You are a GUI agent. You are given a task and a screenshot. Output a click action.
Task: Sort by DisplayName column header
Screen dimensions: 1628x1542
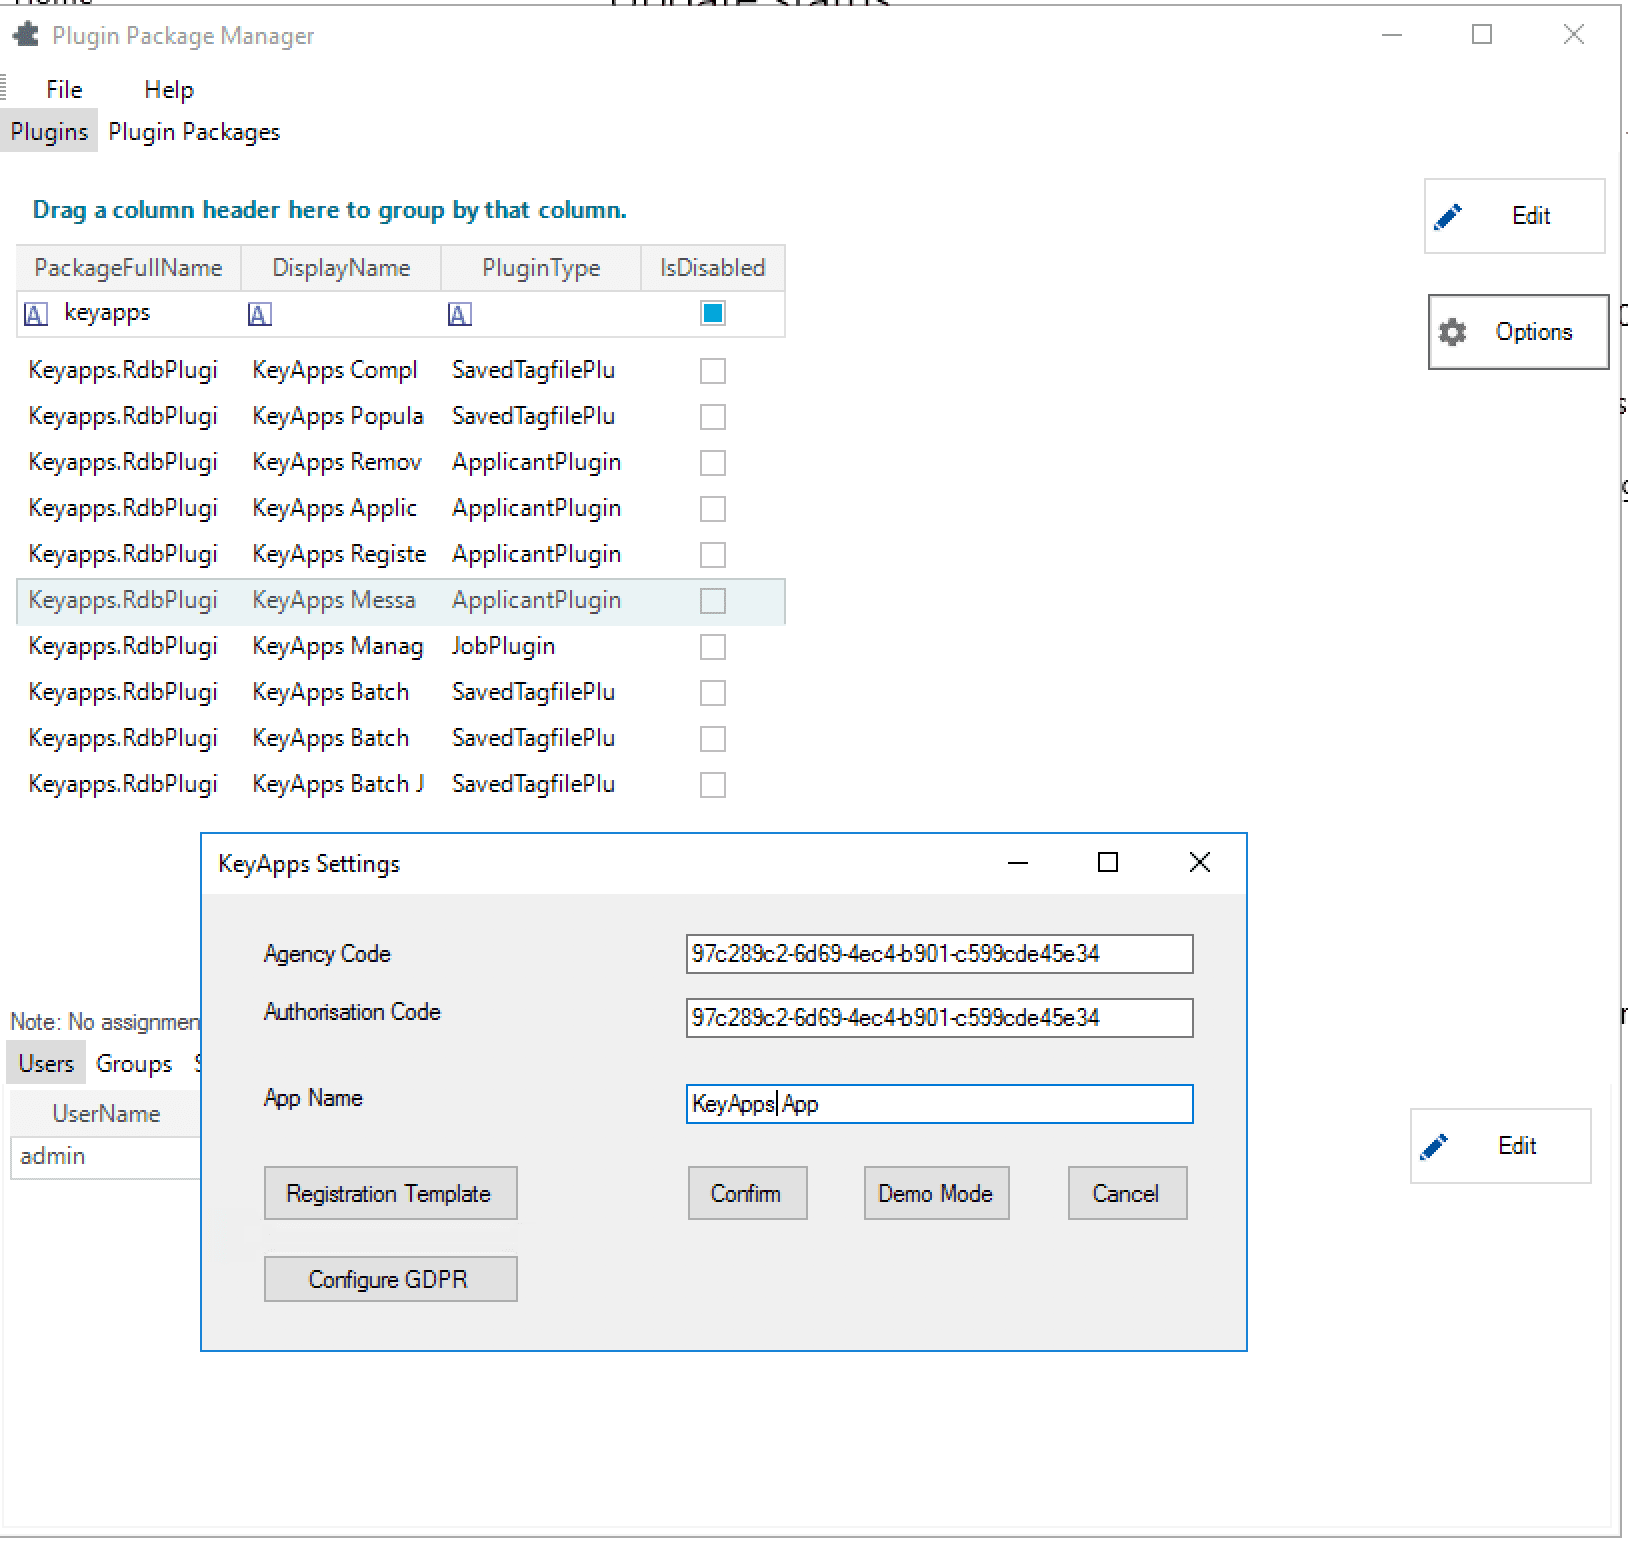point(341,268)
